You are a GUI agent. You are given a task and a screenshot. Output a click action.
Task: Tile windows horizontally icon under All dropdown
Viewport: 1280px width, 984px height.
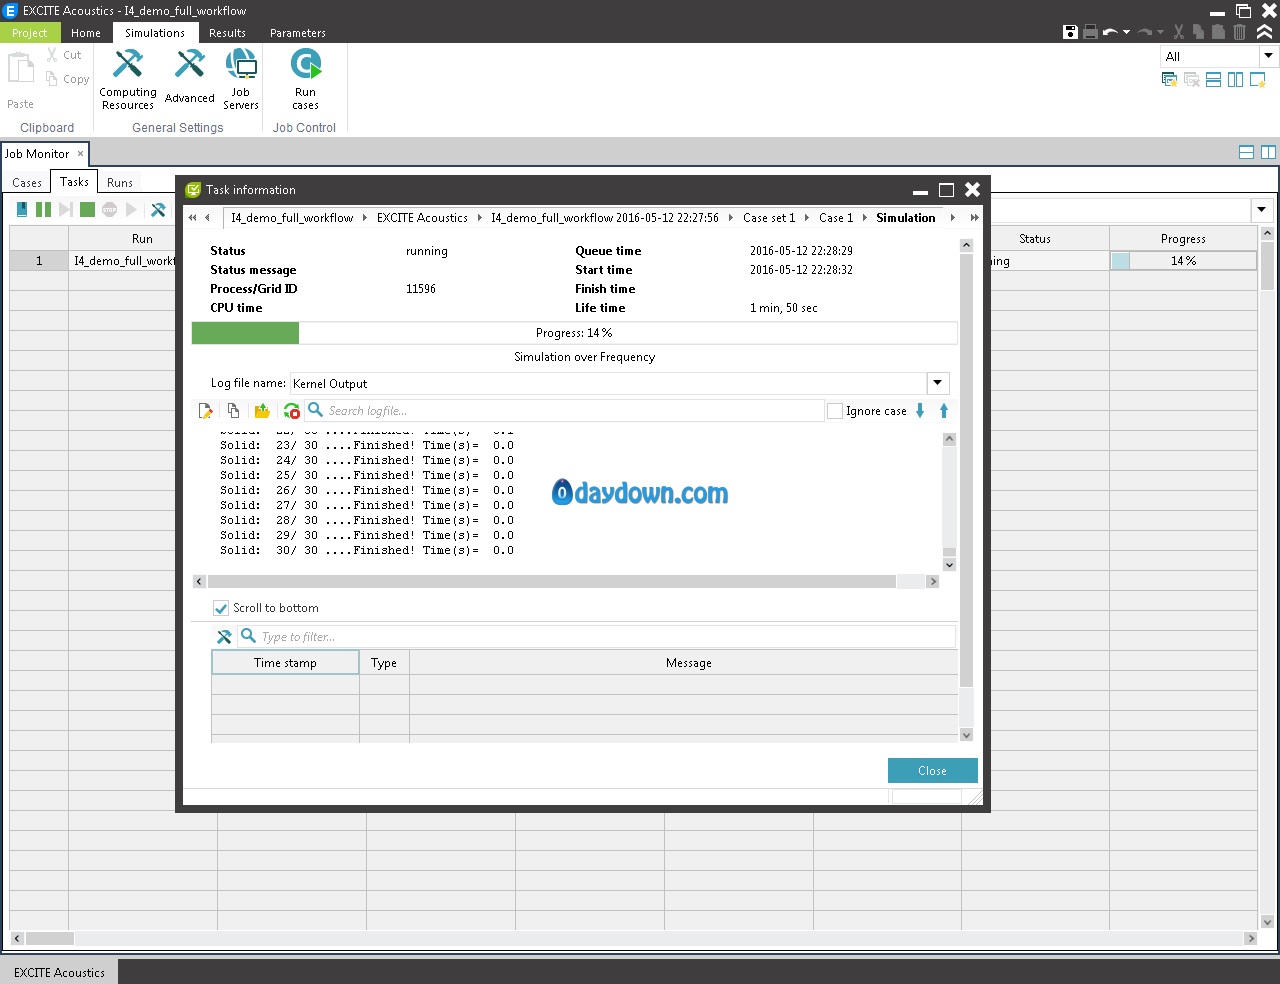(1213, 80)
